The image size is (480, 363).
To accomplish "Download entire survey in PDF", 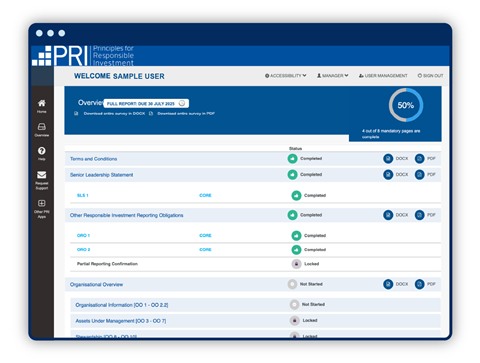I will (x=186, y=114).
